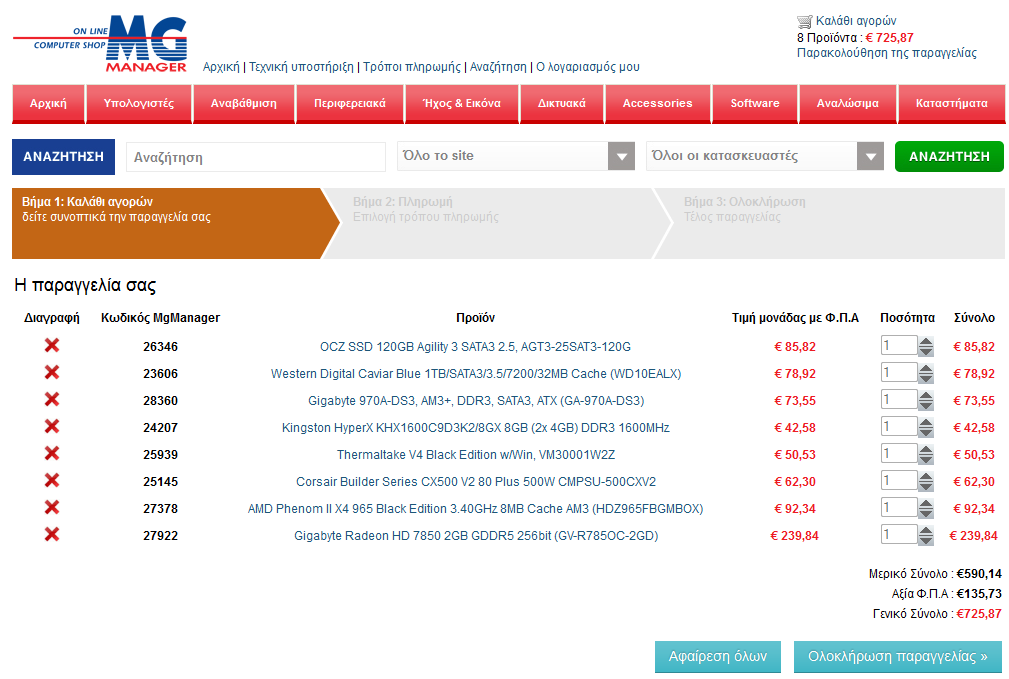This screenshot has width=1009, height=679.
Task: Open the Αναλώσιμα menu tab
Action: pyautogui.click(x=847, y=103)
